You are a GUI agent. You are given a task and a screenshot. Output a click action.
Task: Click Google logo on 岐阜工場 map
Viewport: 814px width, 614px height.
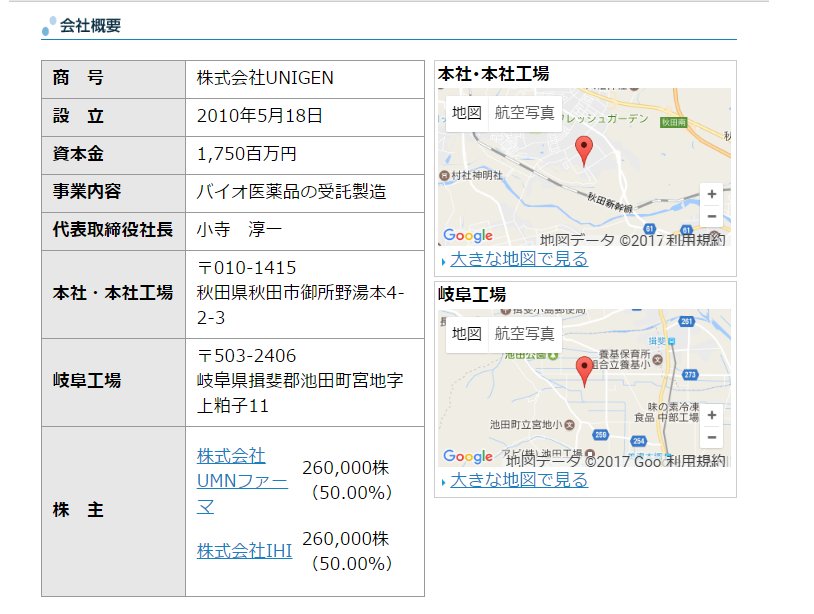(468, 456)
